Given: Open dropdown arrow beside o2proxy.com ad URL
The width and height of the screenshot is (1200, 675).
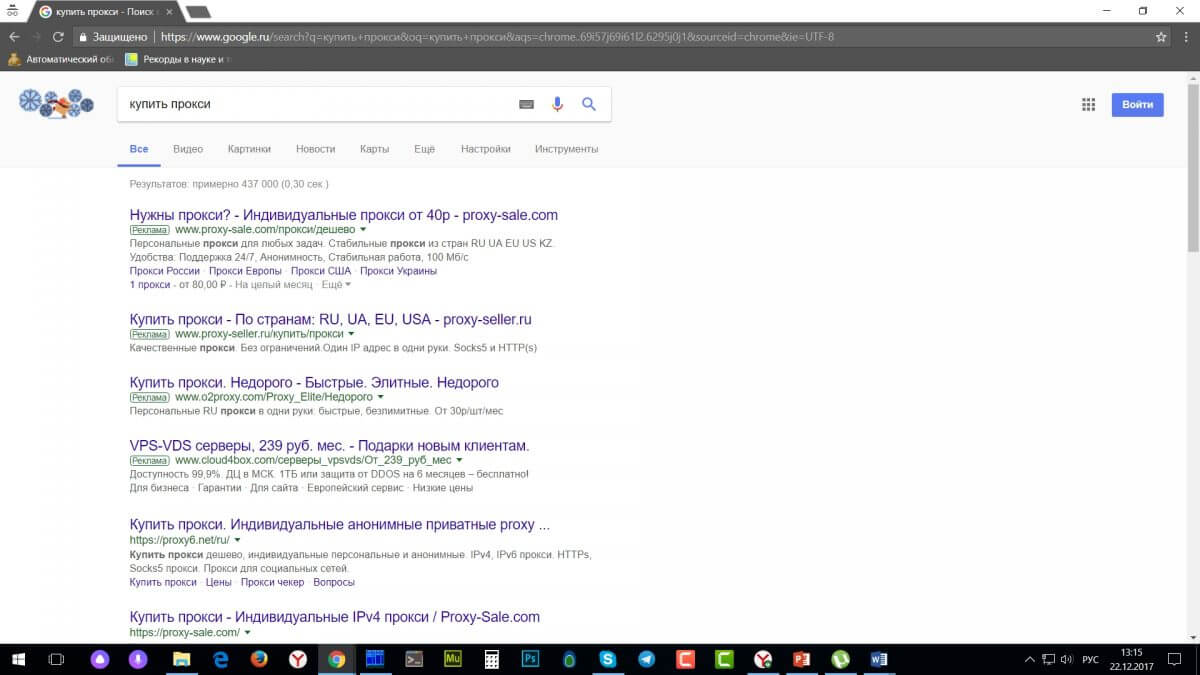Looking at the screenshot, I should (x=381, y=397).
